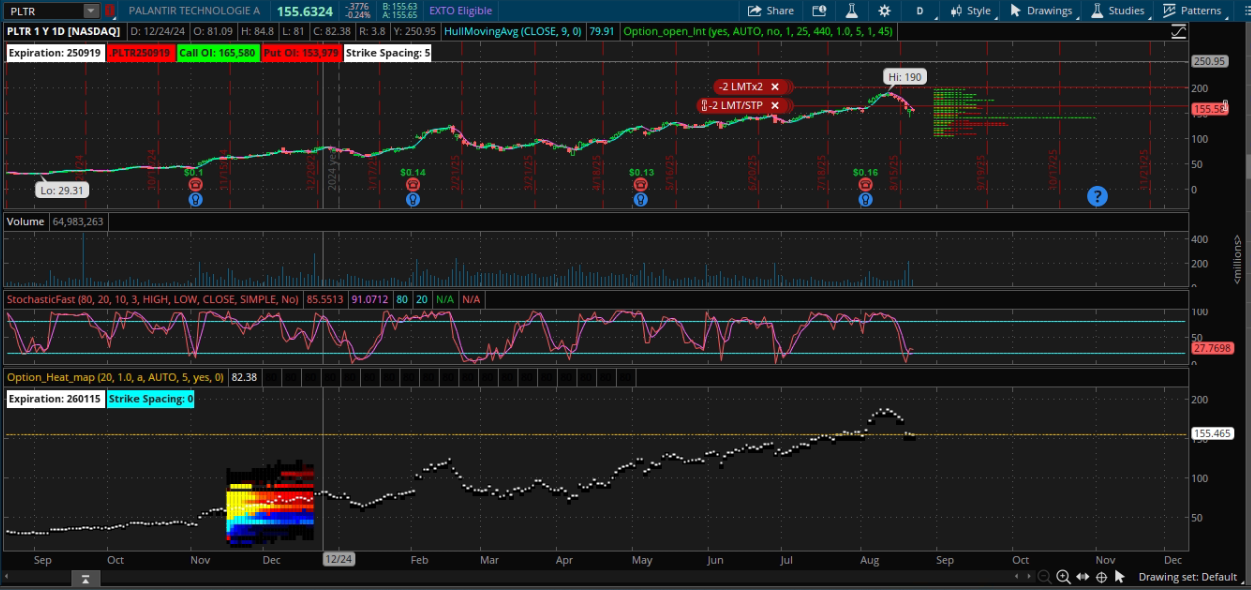Open chart settings gear icon
Screen dimensions: 1251x590
coord(884,11)
